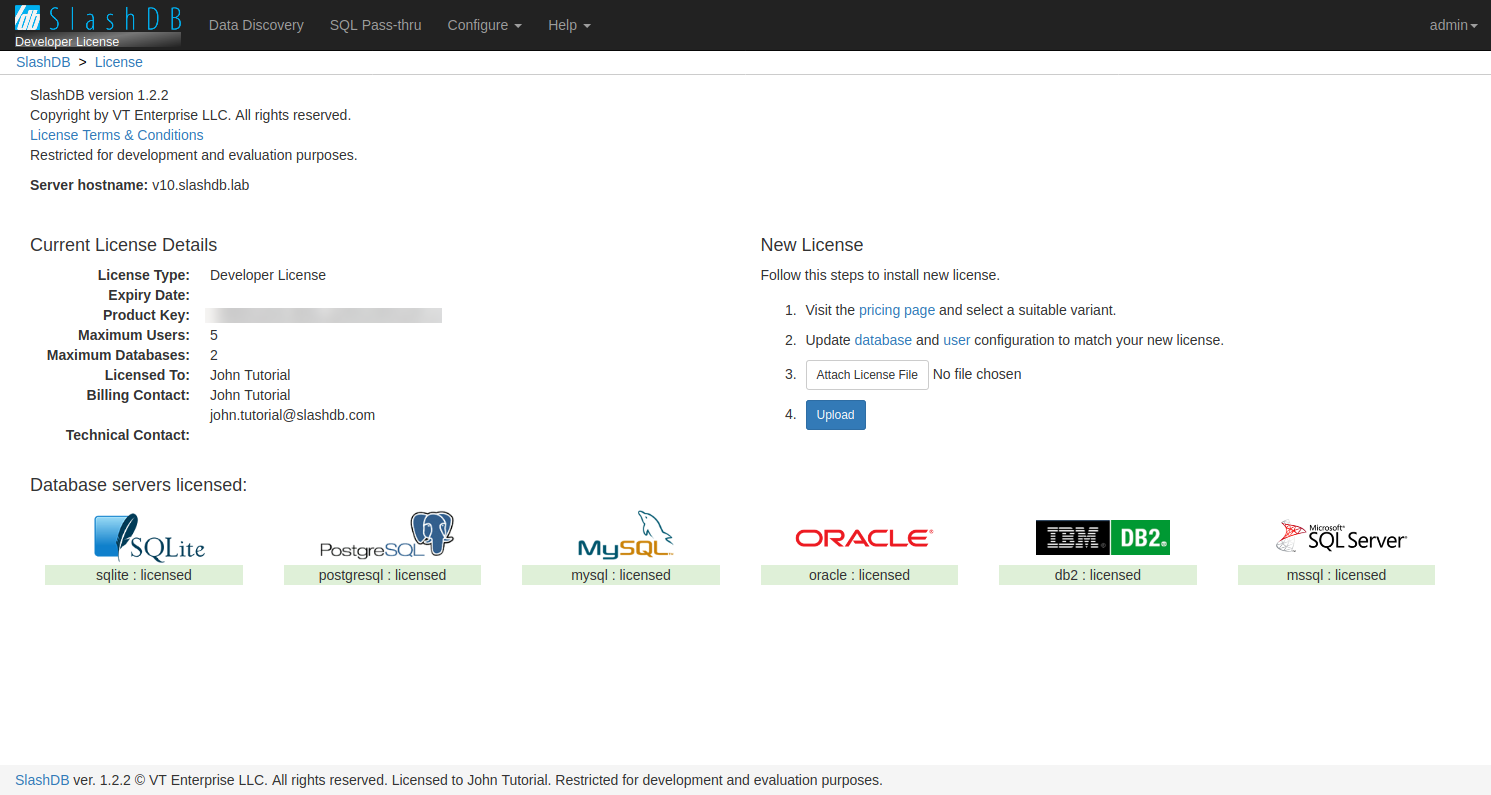Screen dimensions: 1491x795
Task: Click the Oracle logo
Action: (864, 538)
